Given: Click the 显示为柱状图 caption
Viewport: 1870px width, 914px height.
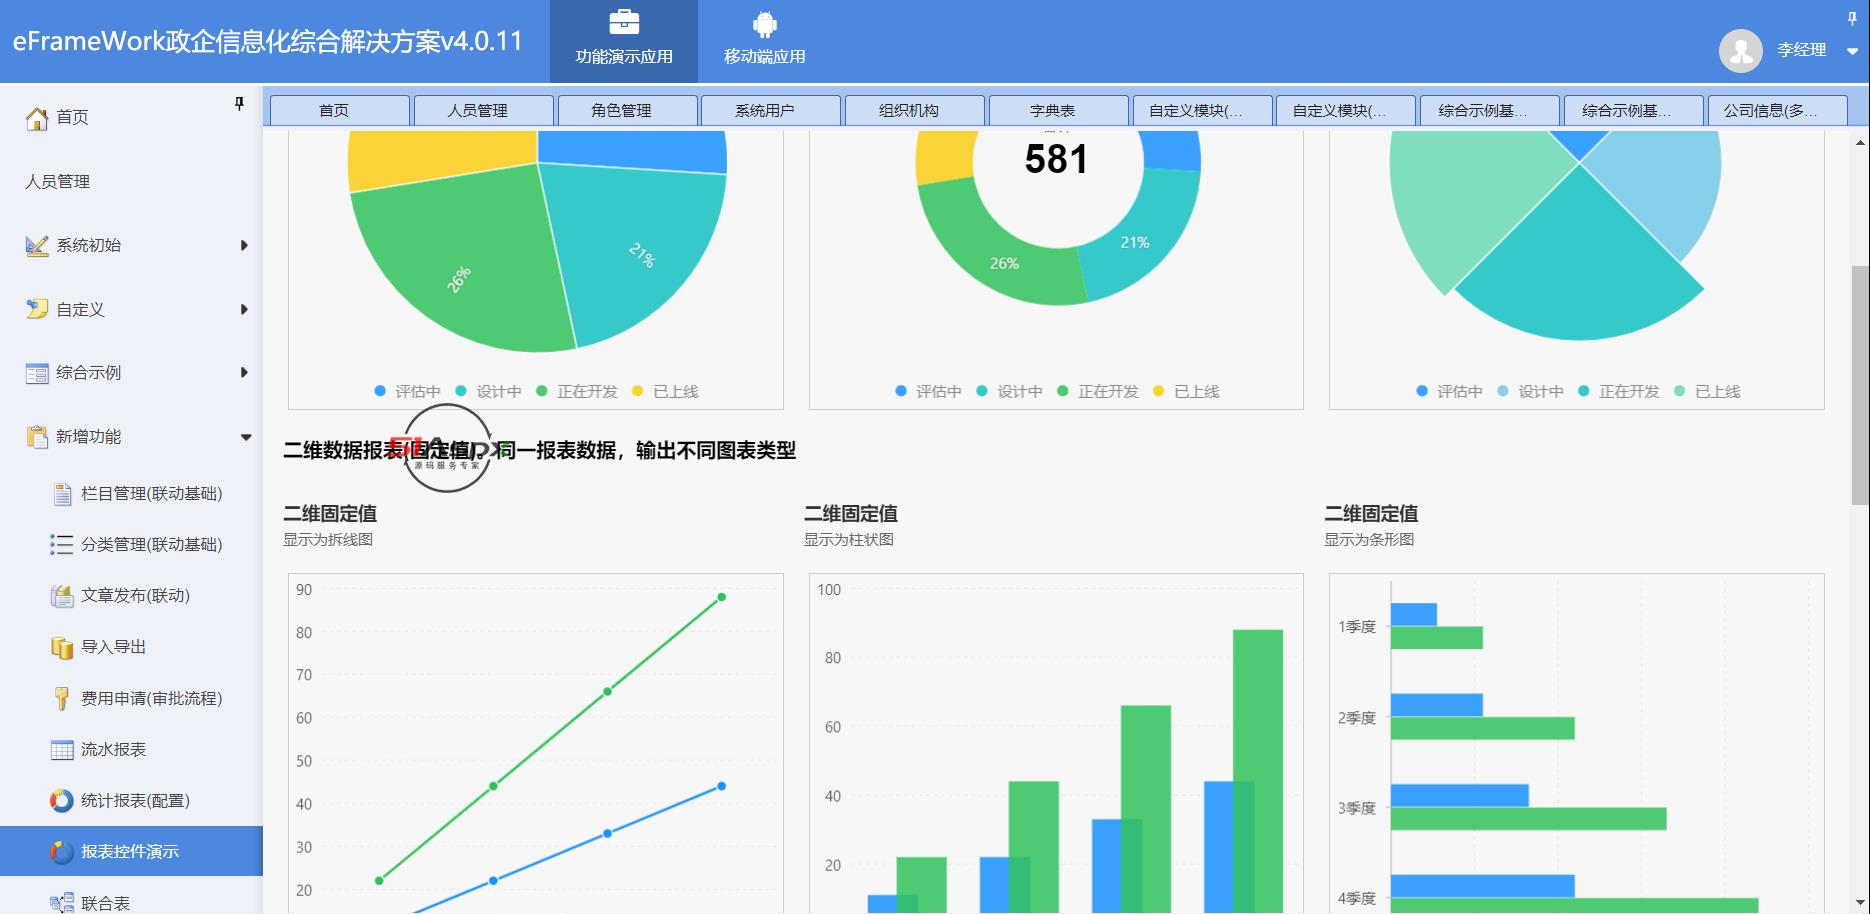Looking at the screenshot, I should (849, 540).
